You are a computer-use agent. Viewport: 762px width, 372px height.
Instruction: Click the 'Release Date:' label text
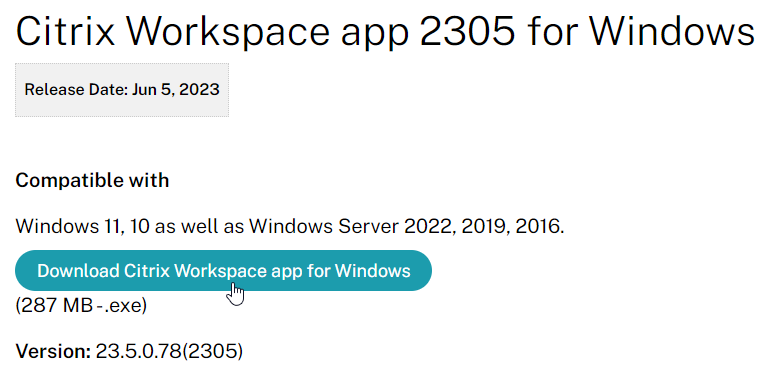tap(76, 90)
